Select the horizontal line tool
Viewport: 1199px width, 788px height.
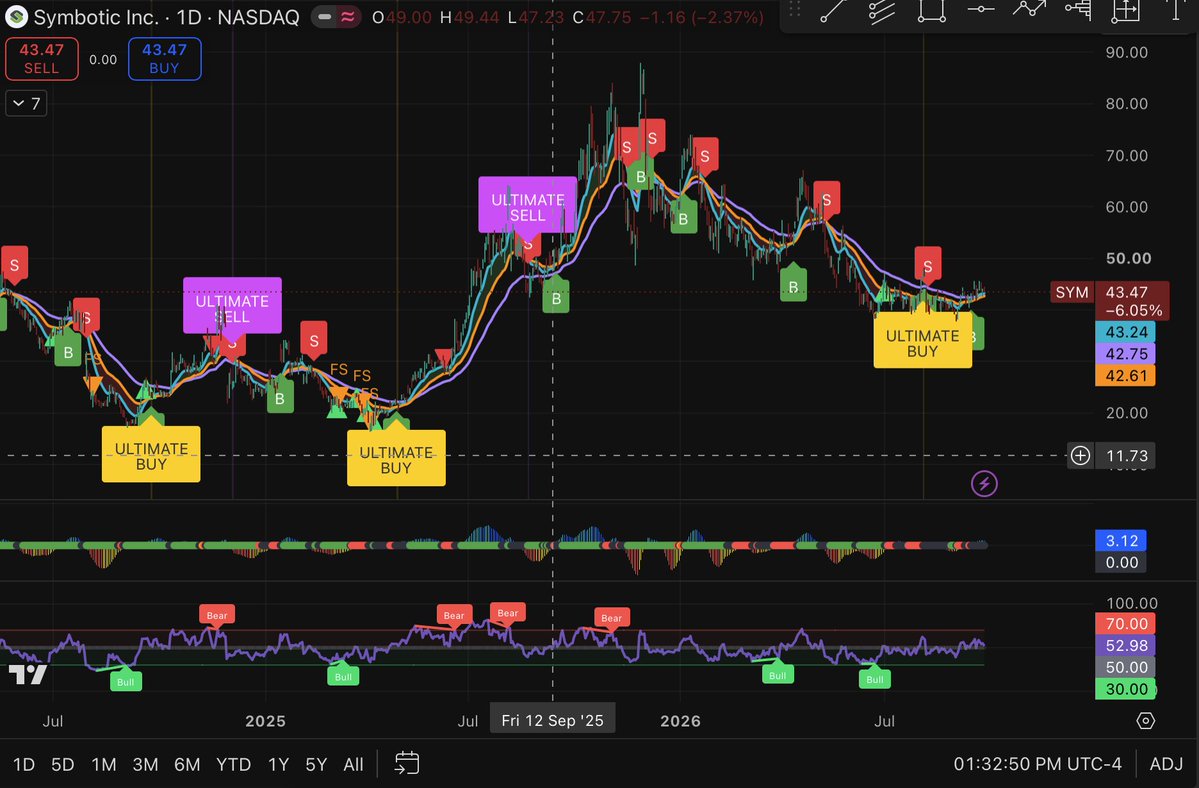980,10
